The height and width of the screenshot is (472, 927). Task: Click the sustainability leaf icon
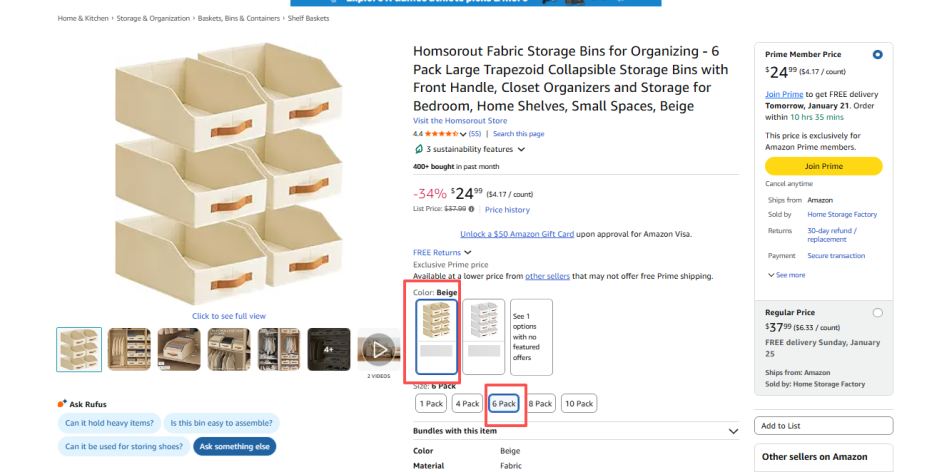coord(419,149)
